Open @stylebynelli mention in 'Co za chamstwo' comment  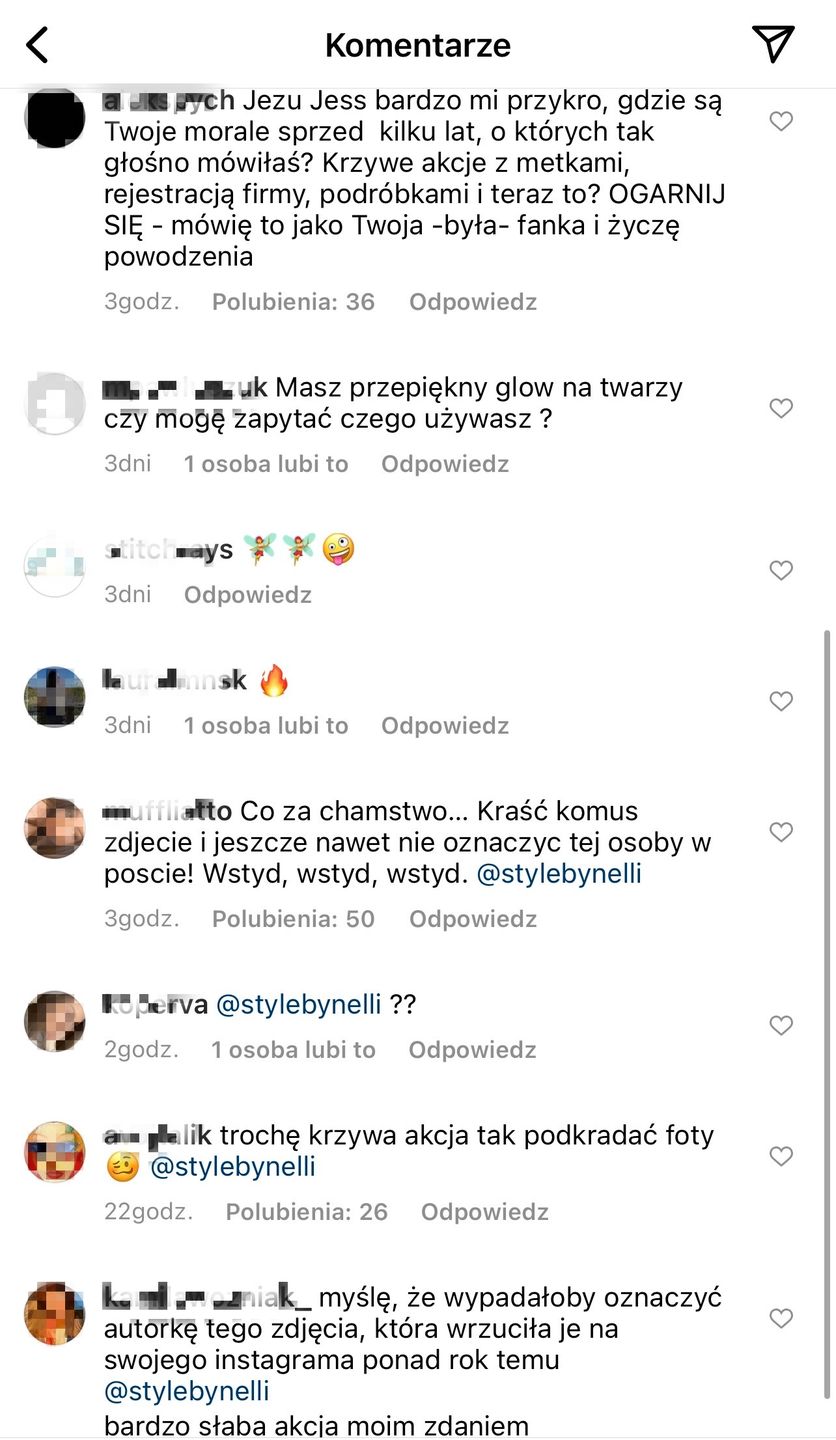559,874
